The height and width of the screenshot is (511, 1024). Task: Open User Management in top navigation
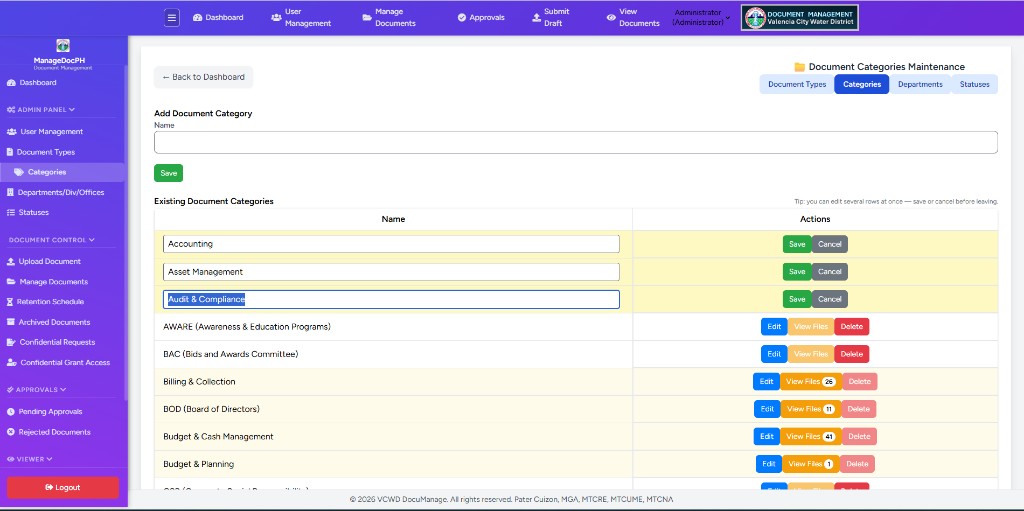tap(301, 18)
